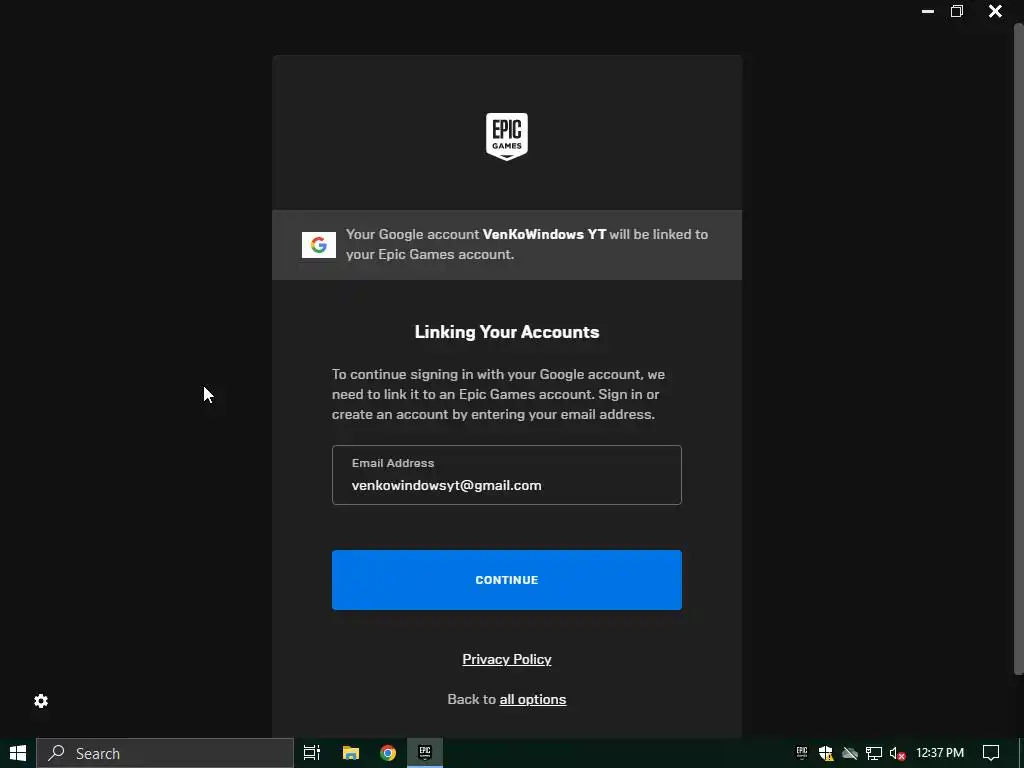This screenshot has height=768, width=1024.
Task: Click the blue CONTINUE button
Action: point(507,580)
